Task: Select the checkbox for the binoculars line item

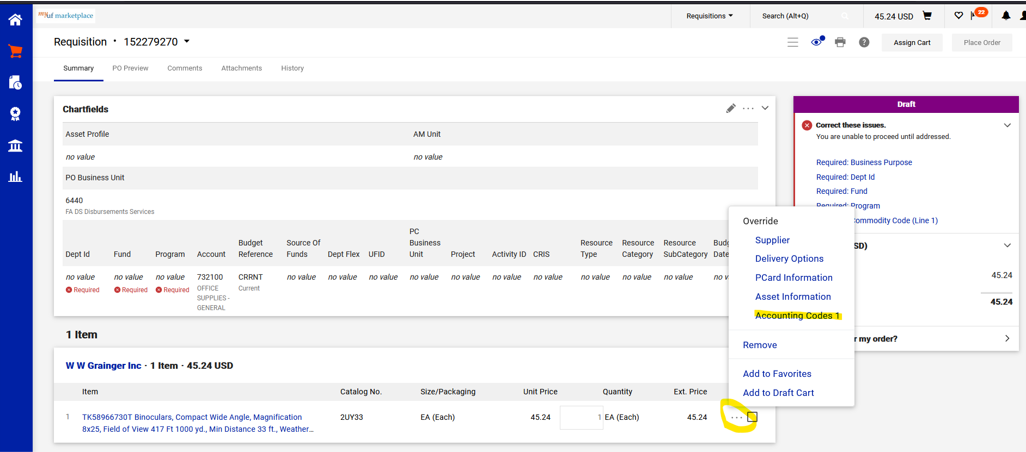Action: click(x=753, y=417)
